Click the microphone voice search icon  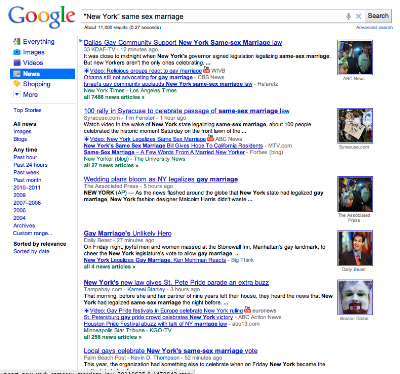point(348,16)
